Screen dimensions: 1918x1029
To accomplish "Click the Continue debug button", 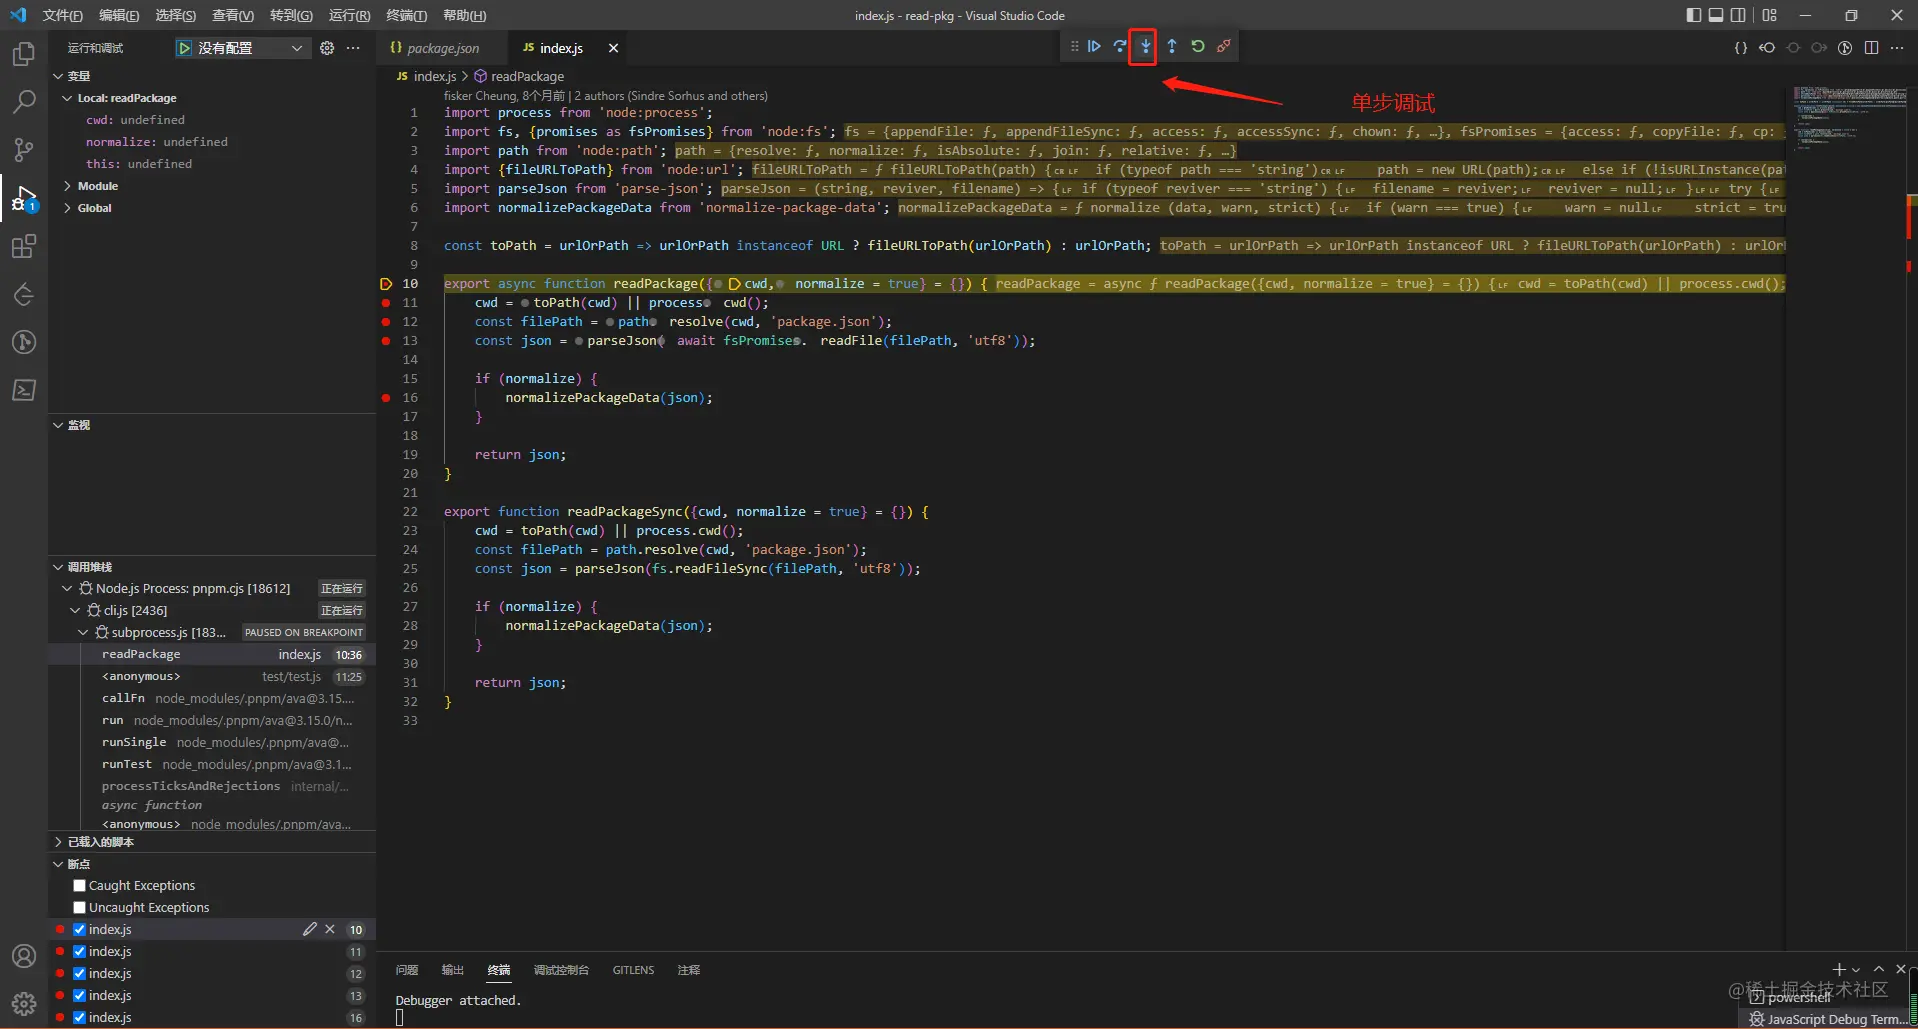I will (1094, 47).
